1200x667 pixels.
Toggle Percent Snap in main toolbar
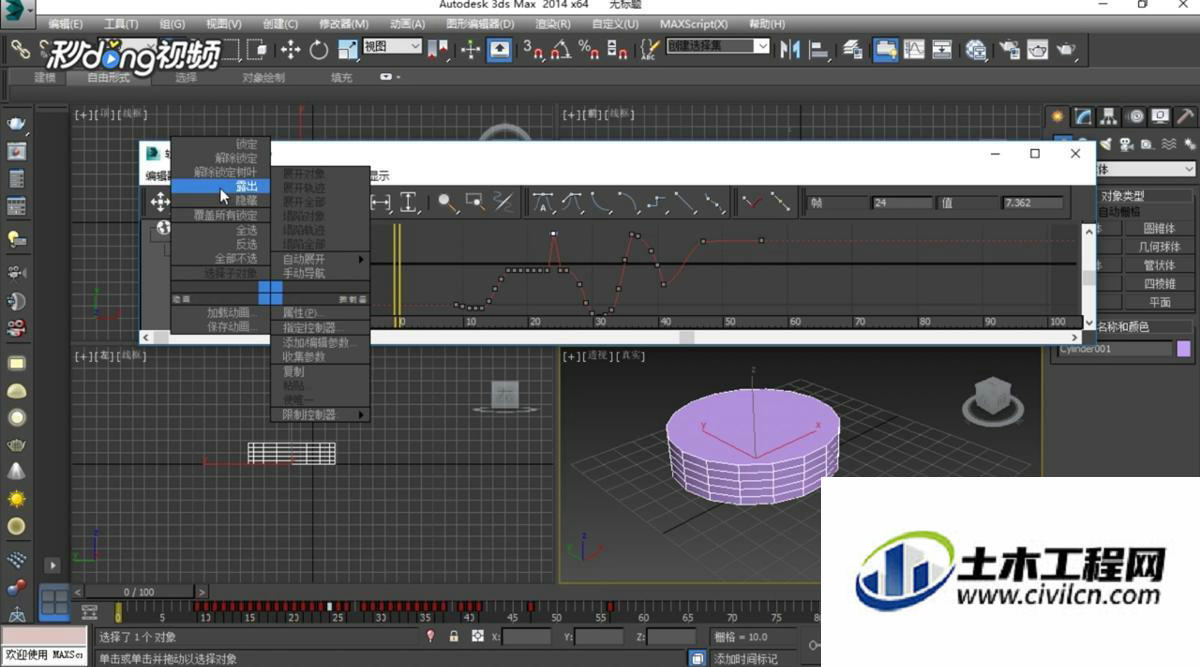pyautogui.click(x=589, y=48)
